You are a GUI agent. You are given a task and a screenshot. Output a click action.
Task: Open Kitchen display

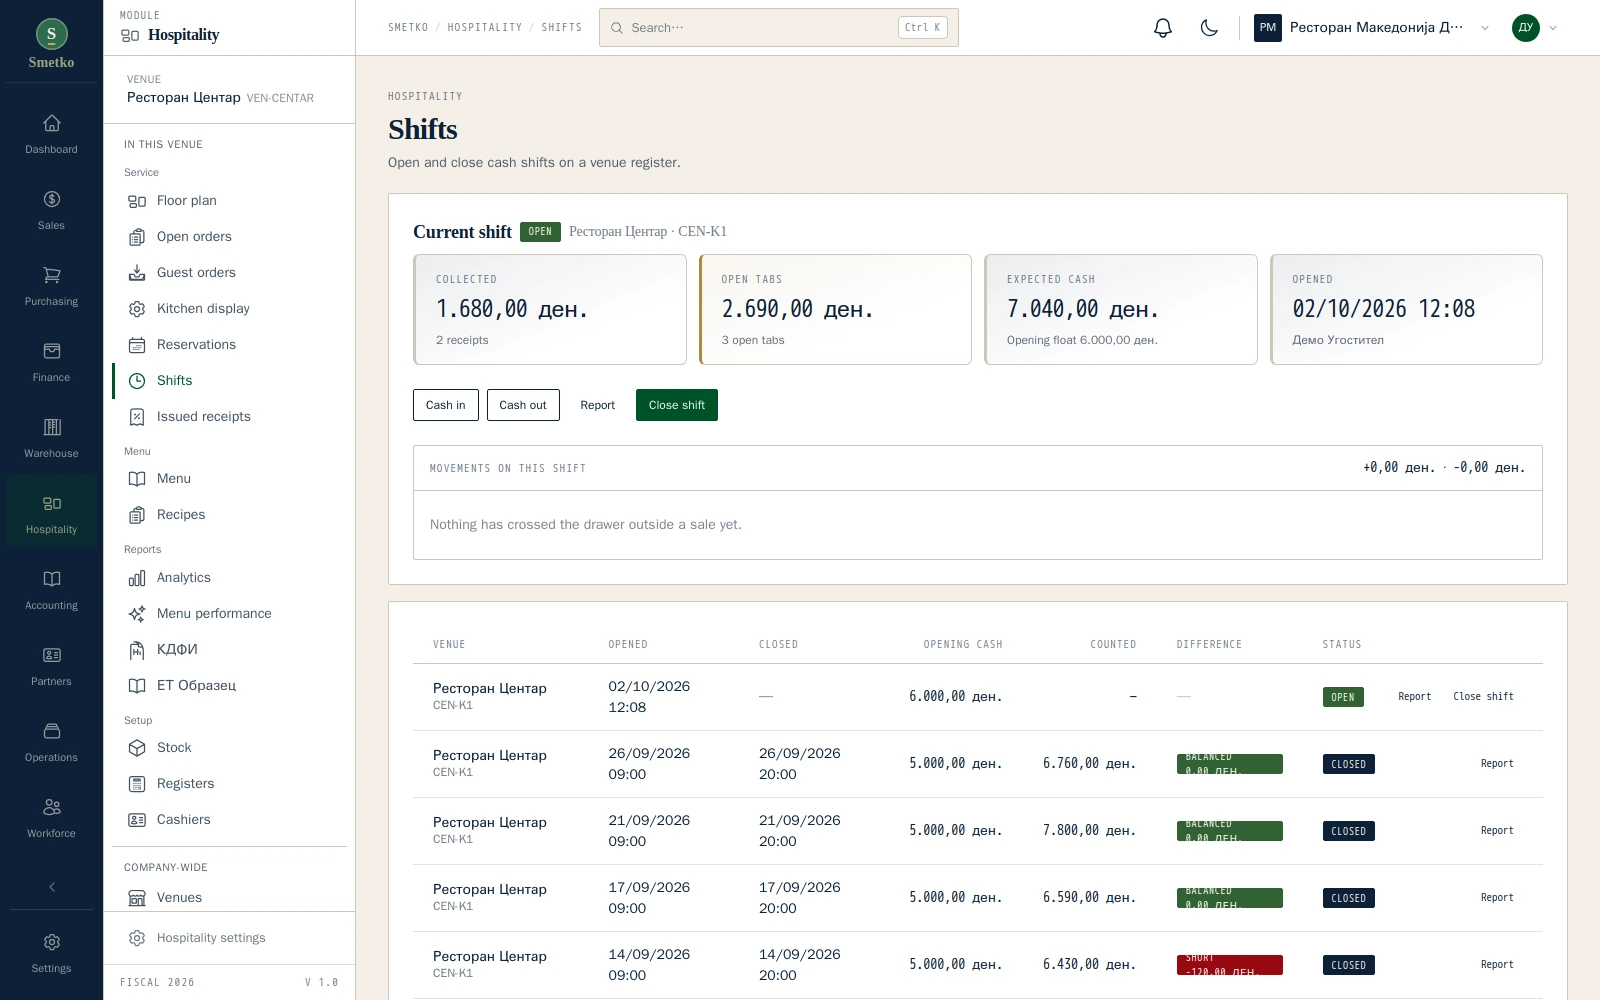tap(231, 309)
